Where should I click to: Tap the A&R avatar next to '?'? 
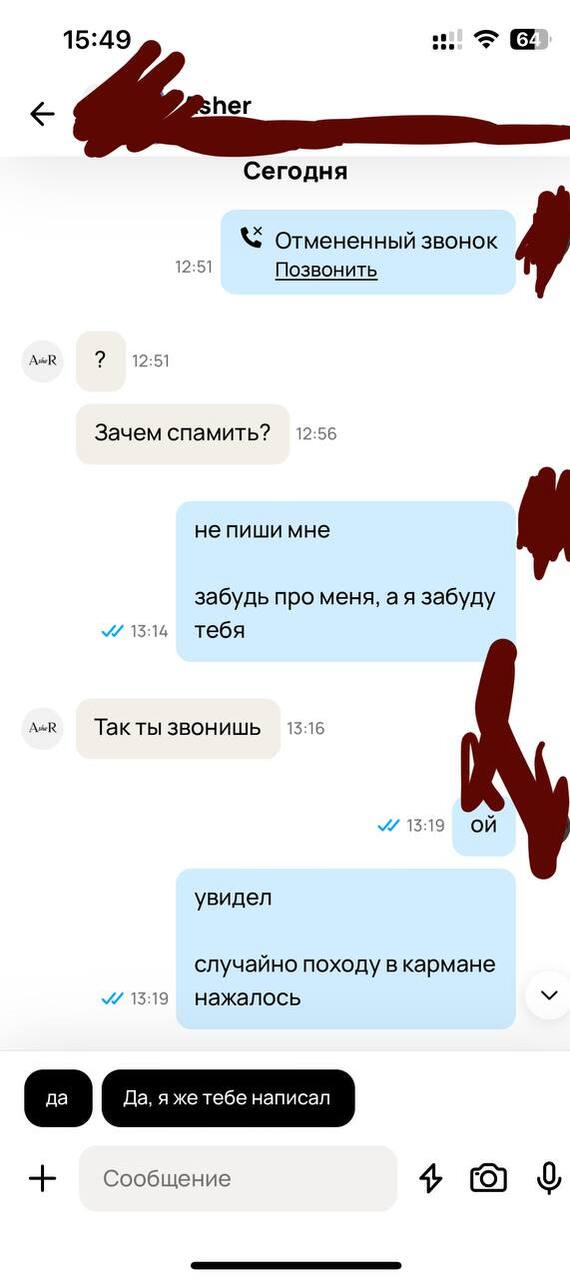(42, 361)
